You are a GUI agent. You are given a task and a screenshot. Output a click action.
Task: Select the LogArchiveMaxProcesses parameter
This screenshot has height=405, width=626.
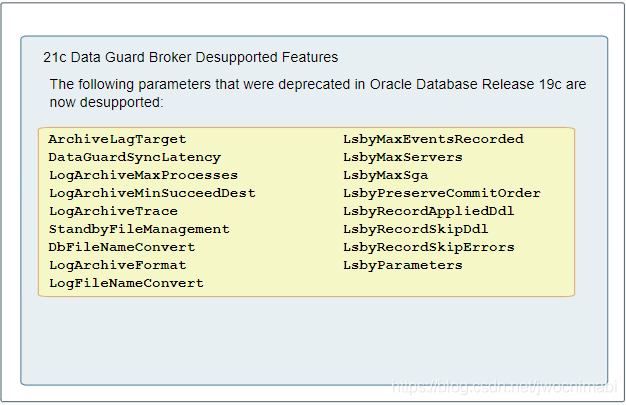[x=143, y=175]
